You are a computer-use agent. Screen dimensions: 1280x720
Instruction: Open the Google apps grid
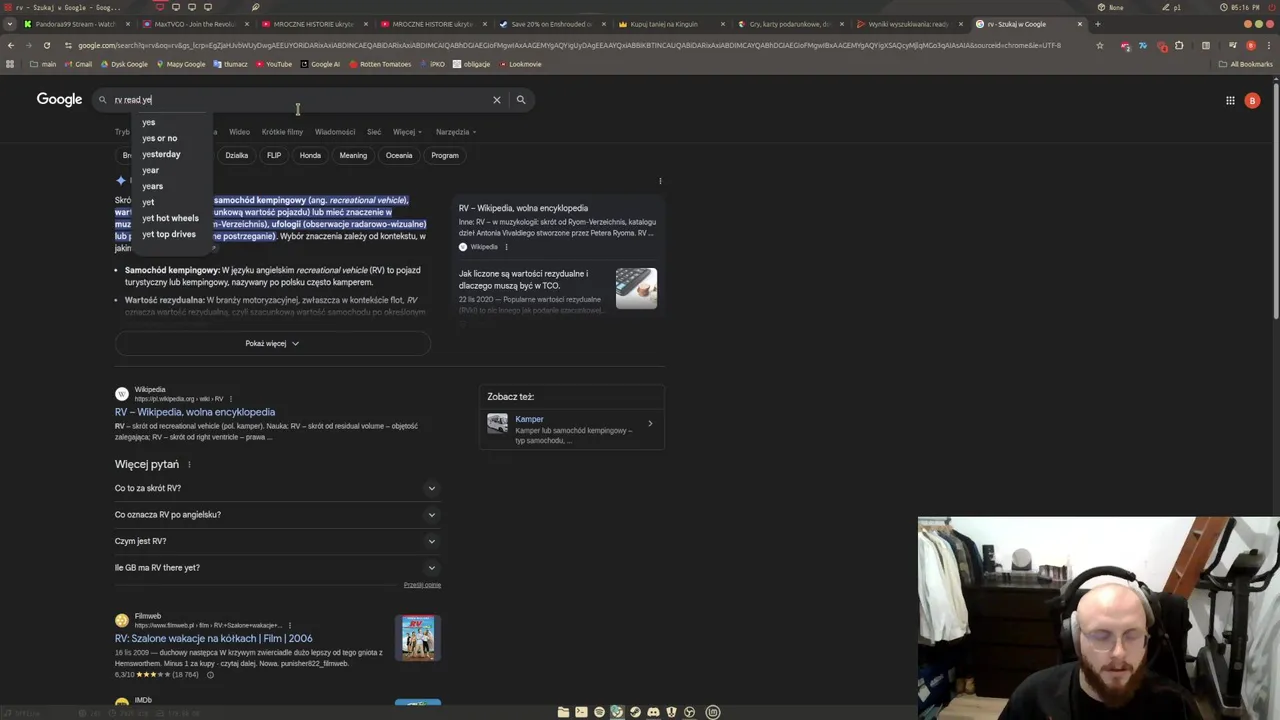coord(1230,100)
